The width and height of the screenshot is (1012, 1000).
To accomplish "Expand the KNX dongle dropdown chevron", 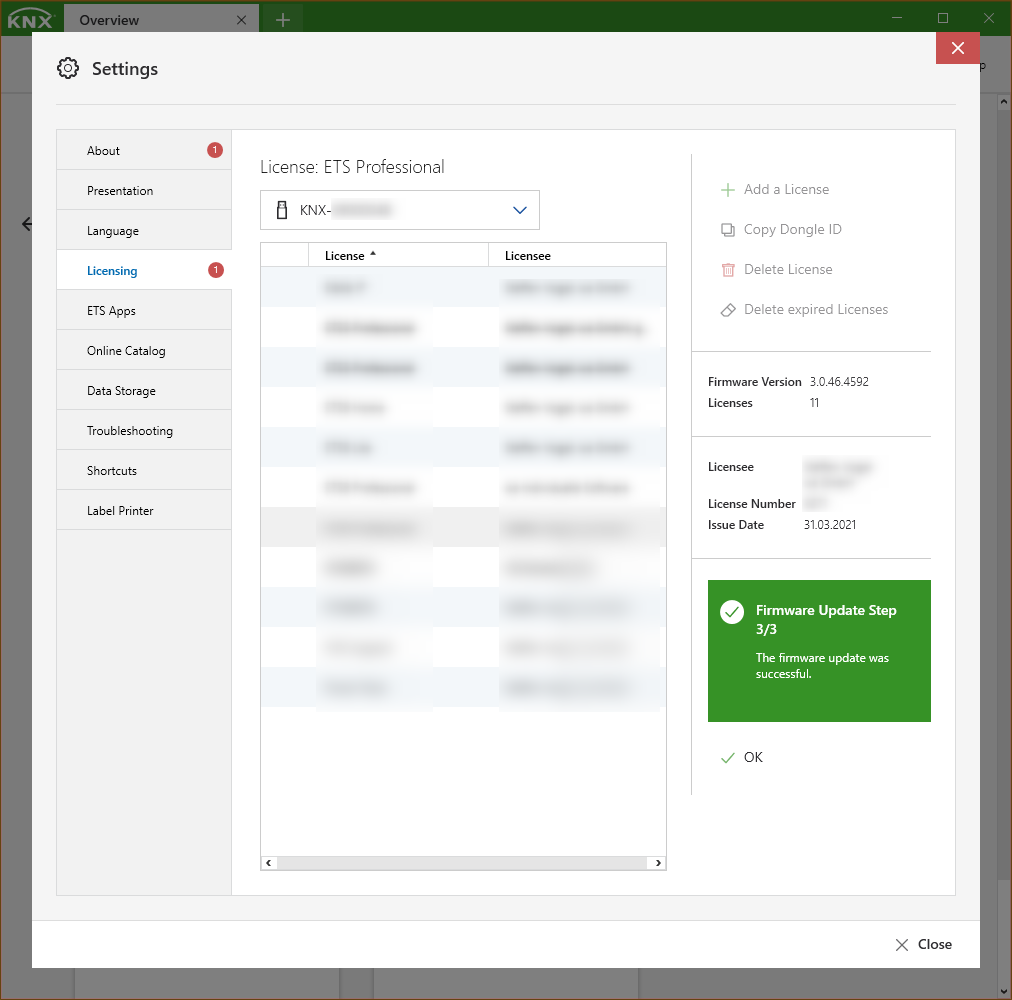I will [x=520, y=210].
